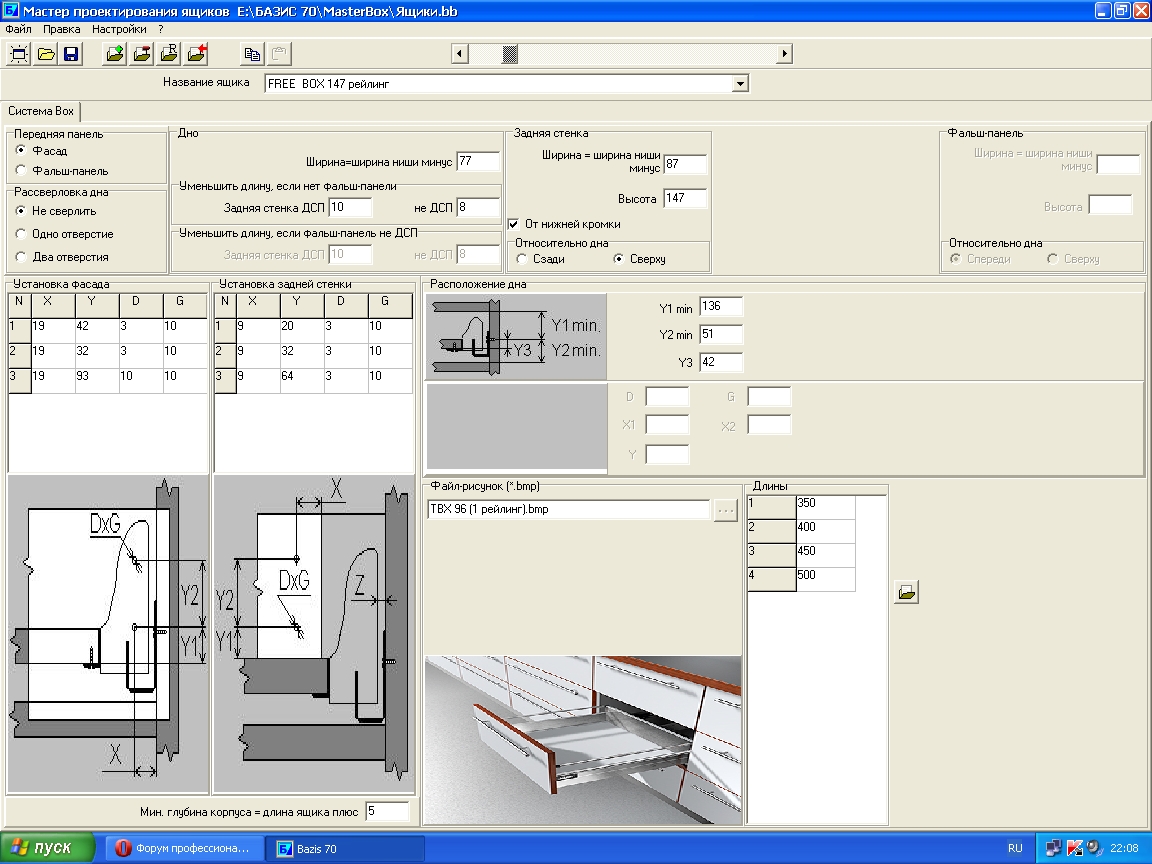Click length cell 400 in Длины list
The image size is (1152, 864).
(x=825, y=531)
